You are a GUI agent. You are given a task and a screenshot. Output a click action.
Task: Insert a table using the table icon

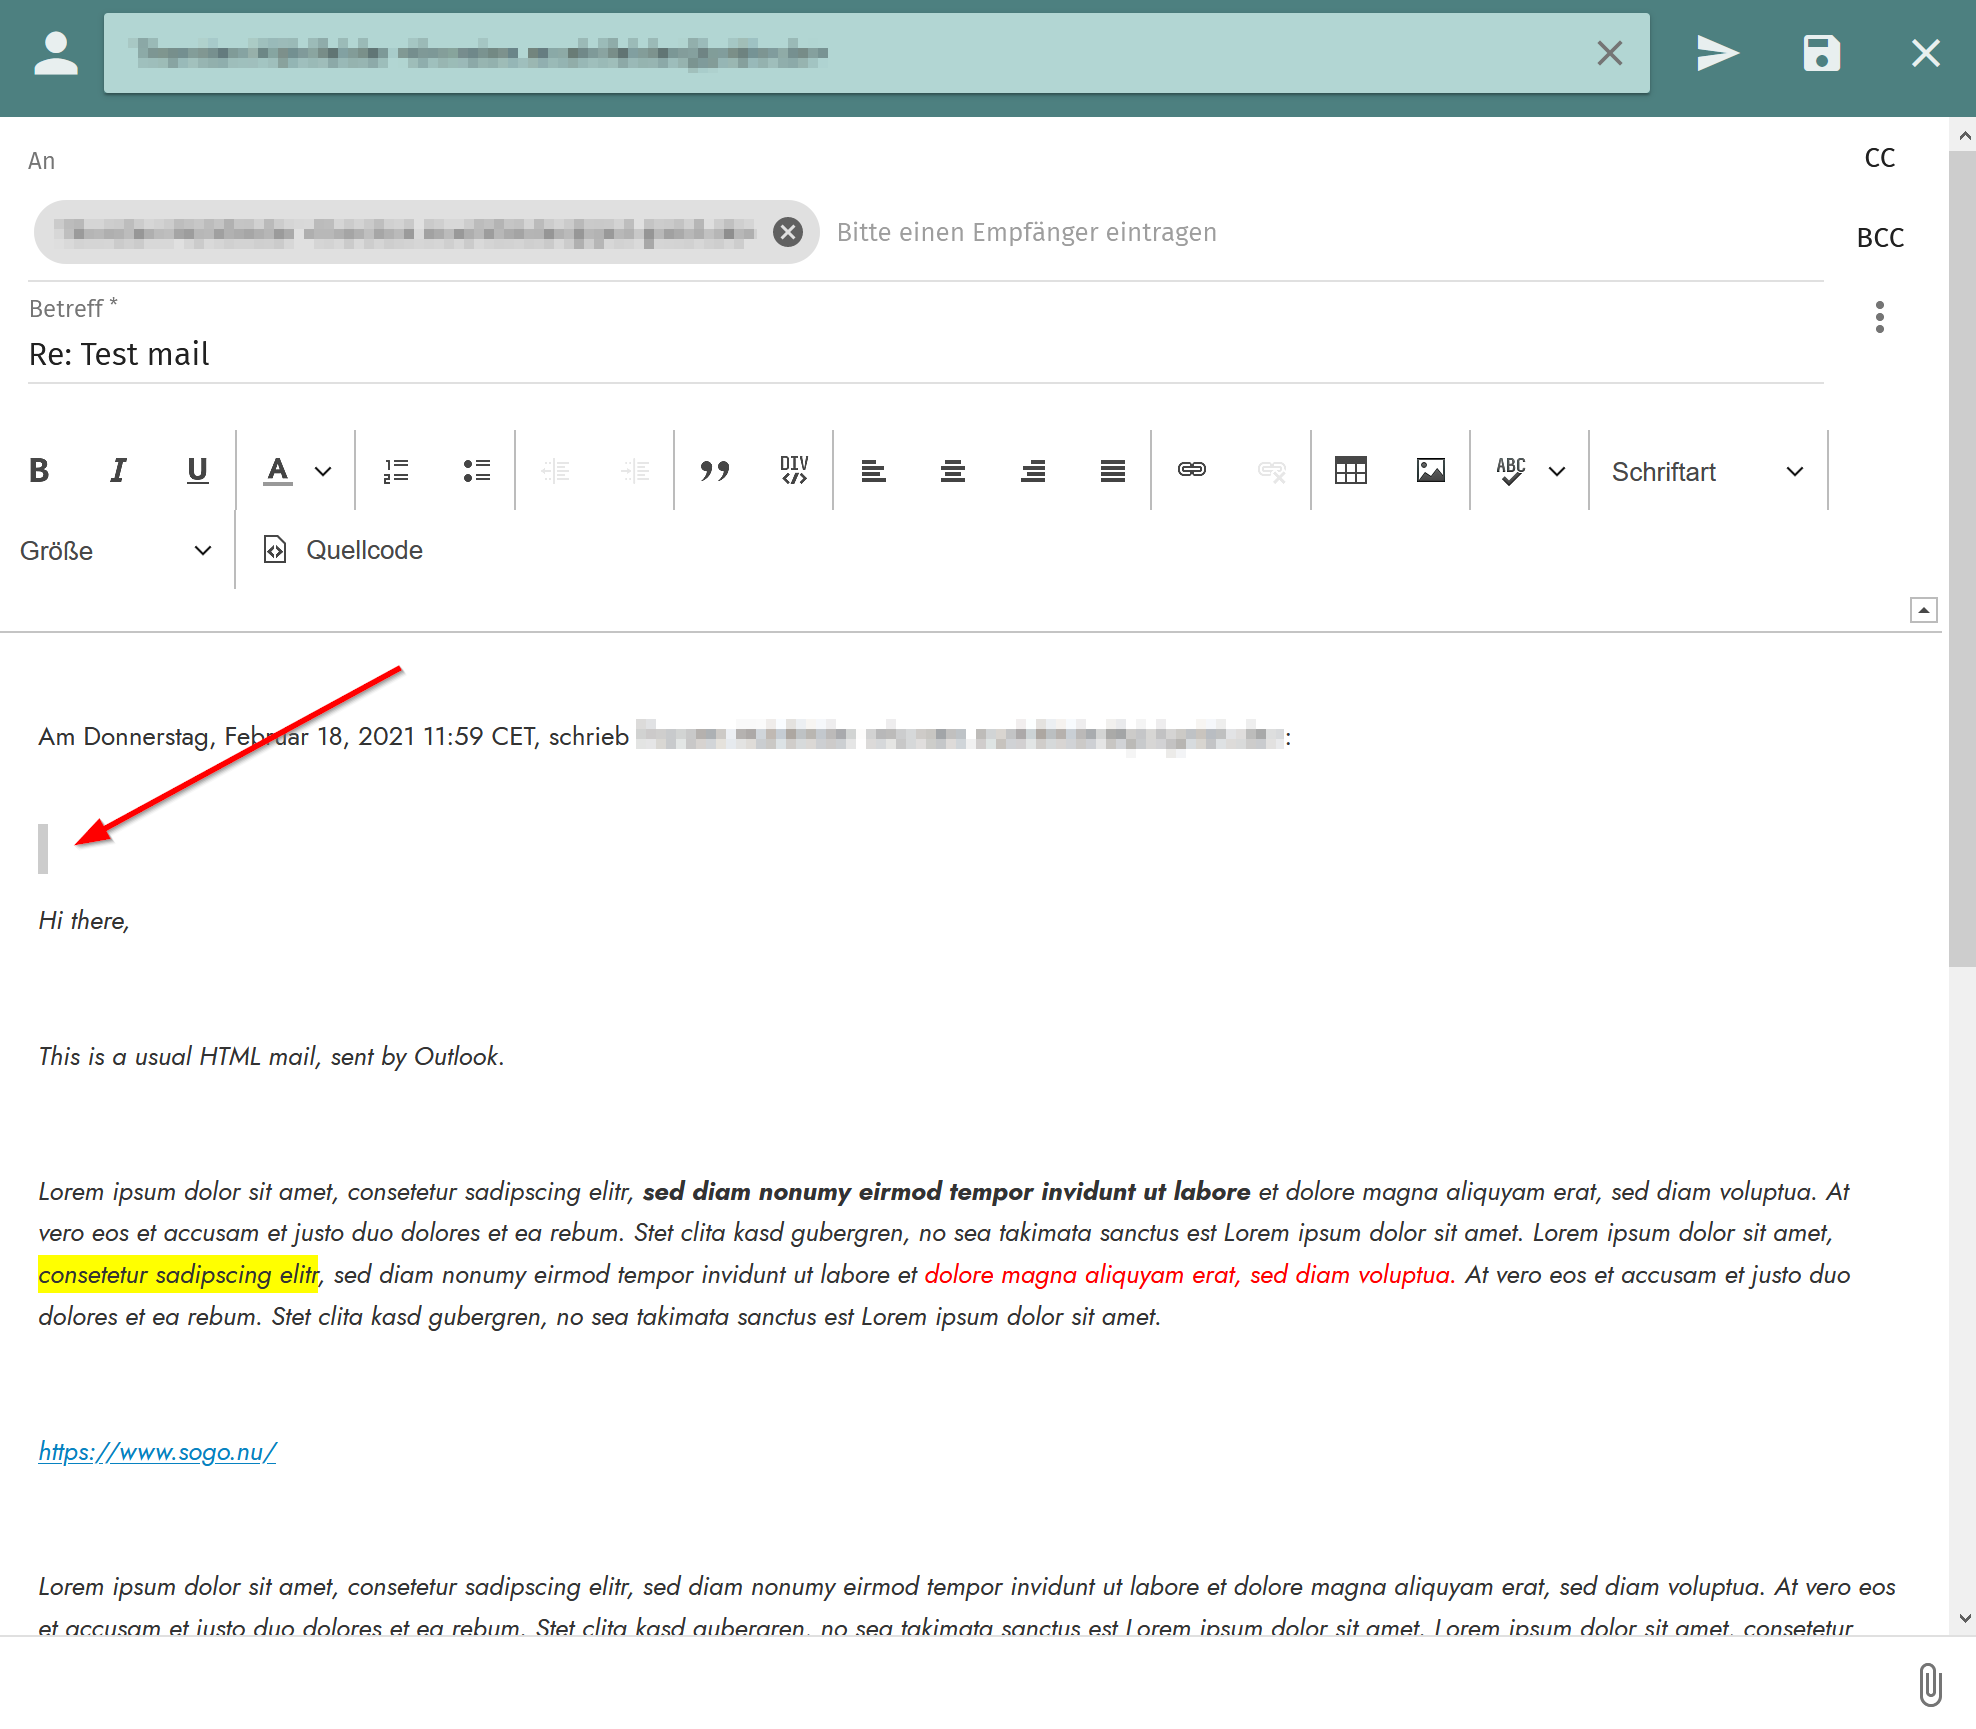pyautogui.click(x=1350, y=470)
